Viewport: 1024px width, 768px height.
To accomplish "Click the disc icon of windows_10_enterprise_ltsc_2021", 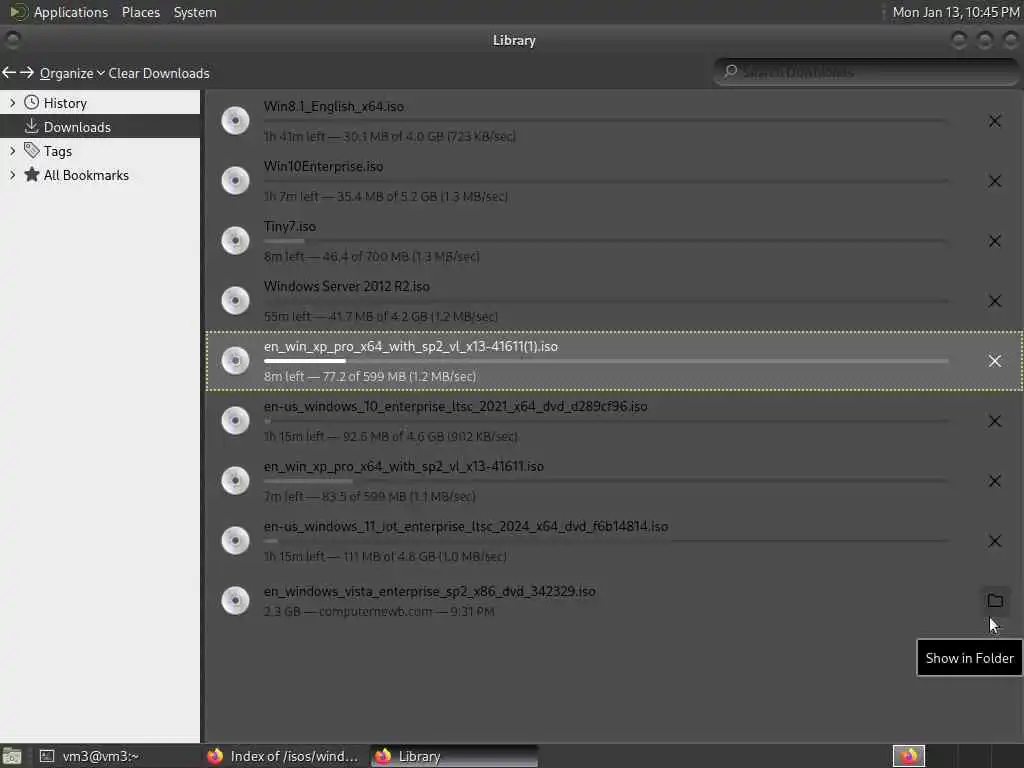I will (x=235, y=421).
